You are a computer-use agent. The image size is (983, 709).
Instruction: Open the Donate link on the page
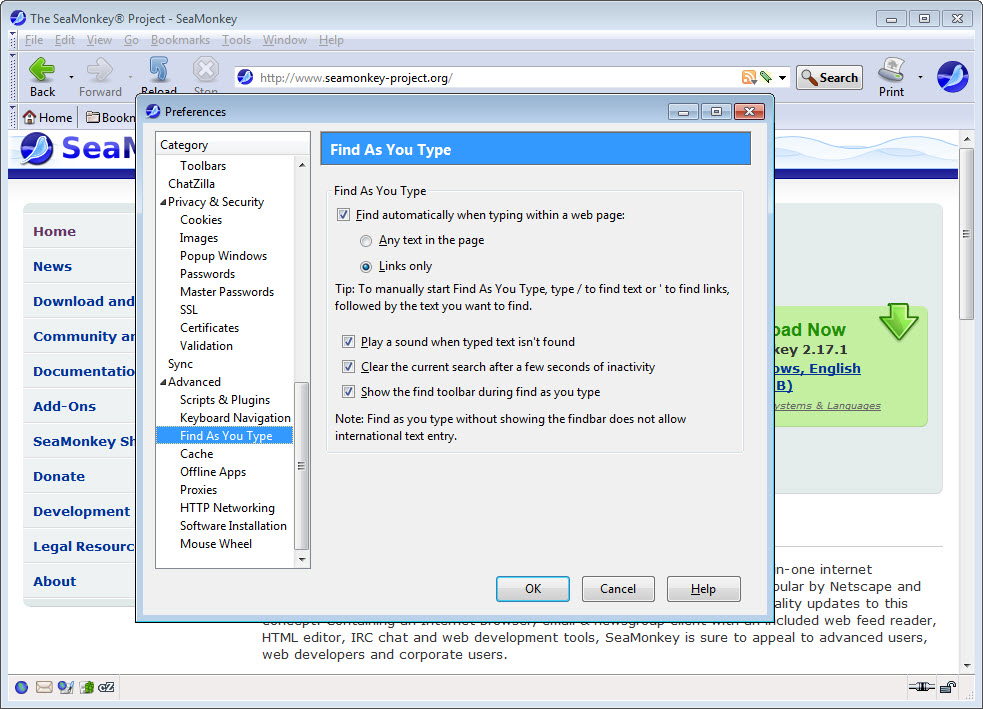point(59,476)
